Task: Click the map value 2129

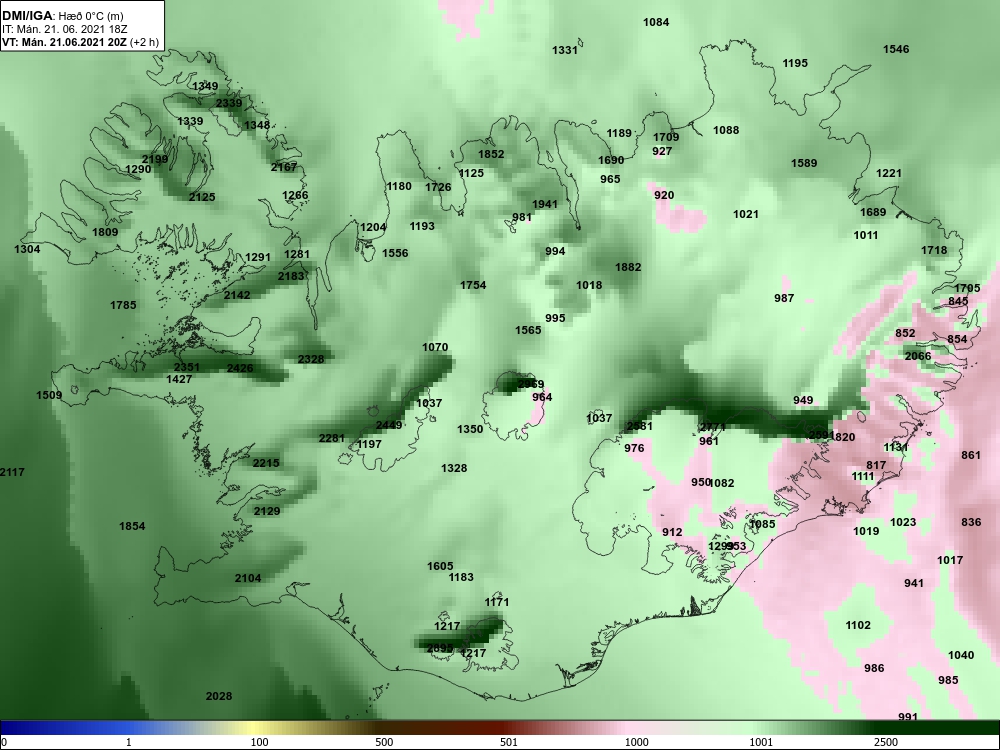Action: (x=267, y=511)
